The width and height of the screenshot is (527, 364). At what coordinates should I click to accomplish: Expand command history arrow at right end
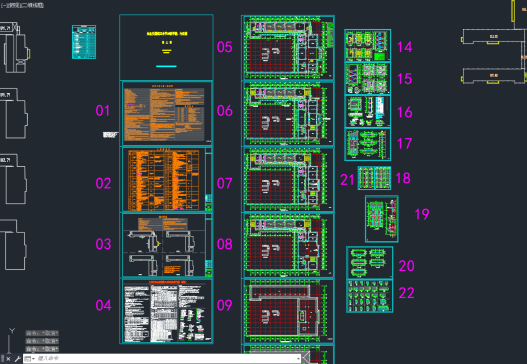(298, 359)
